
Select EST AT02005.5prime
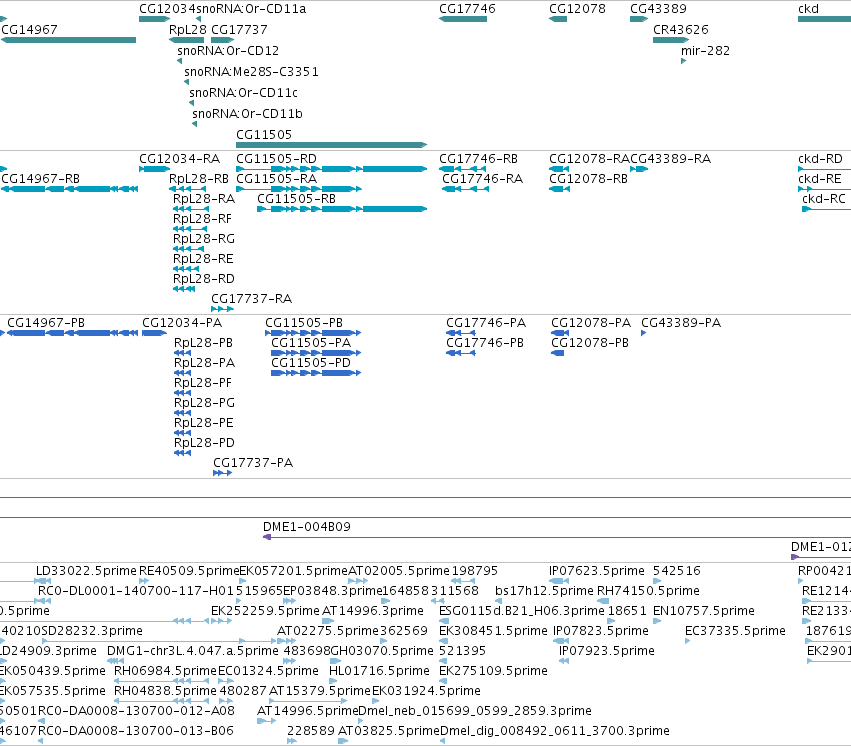coord(399,571)
